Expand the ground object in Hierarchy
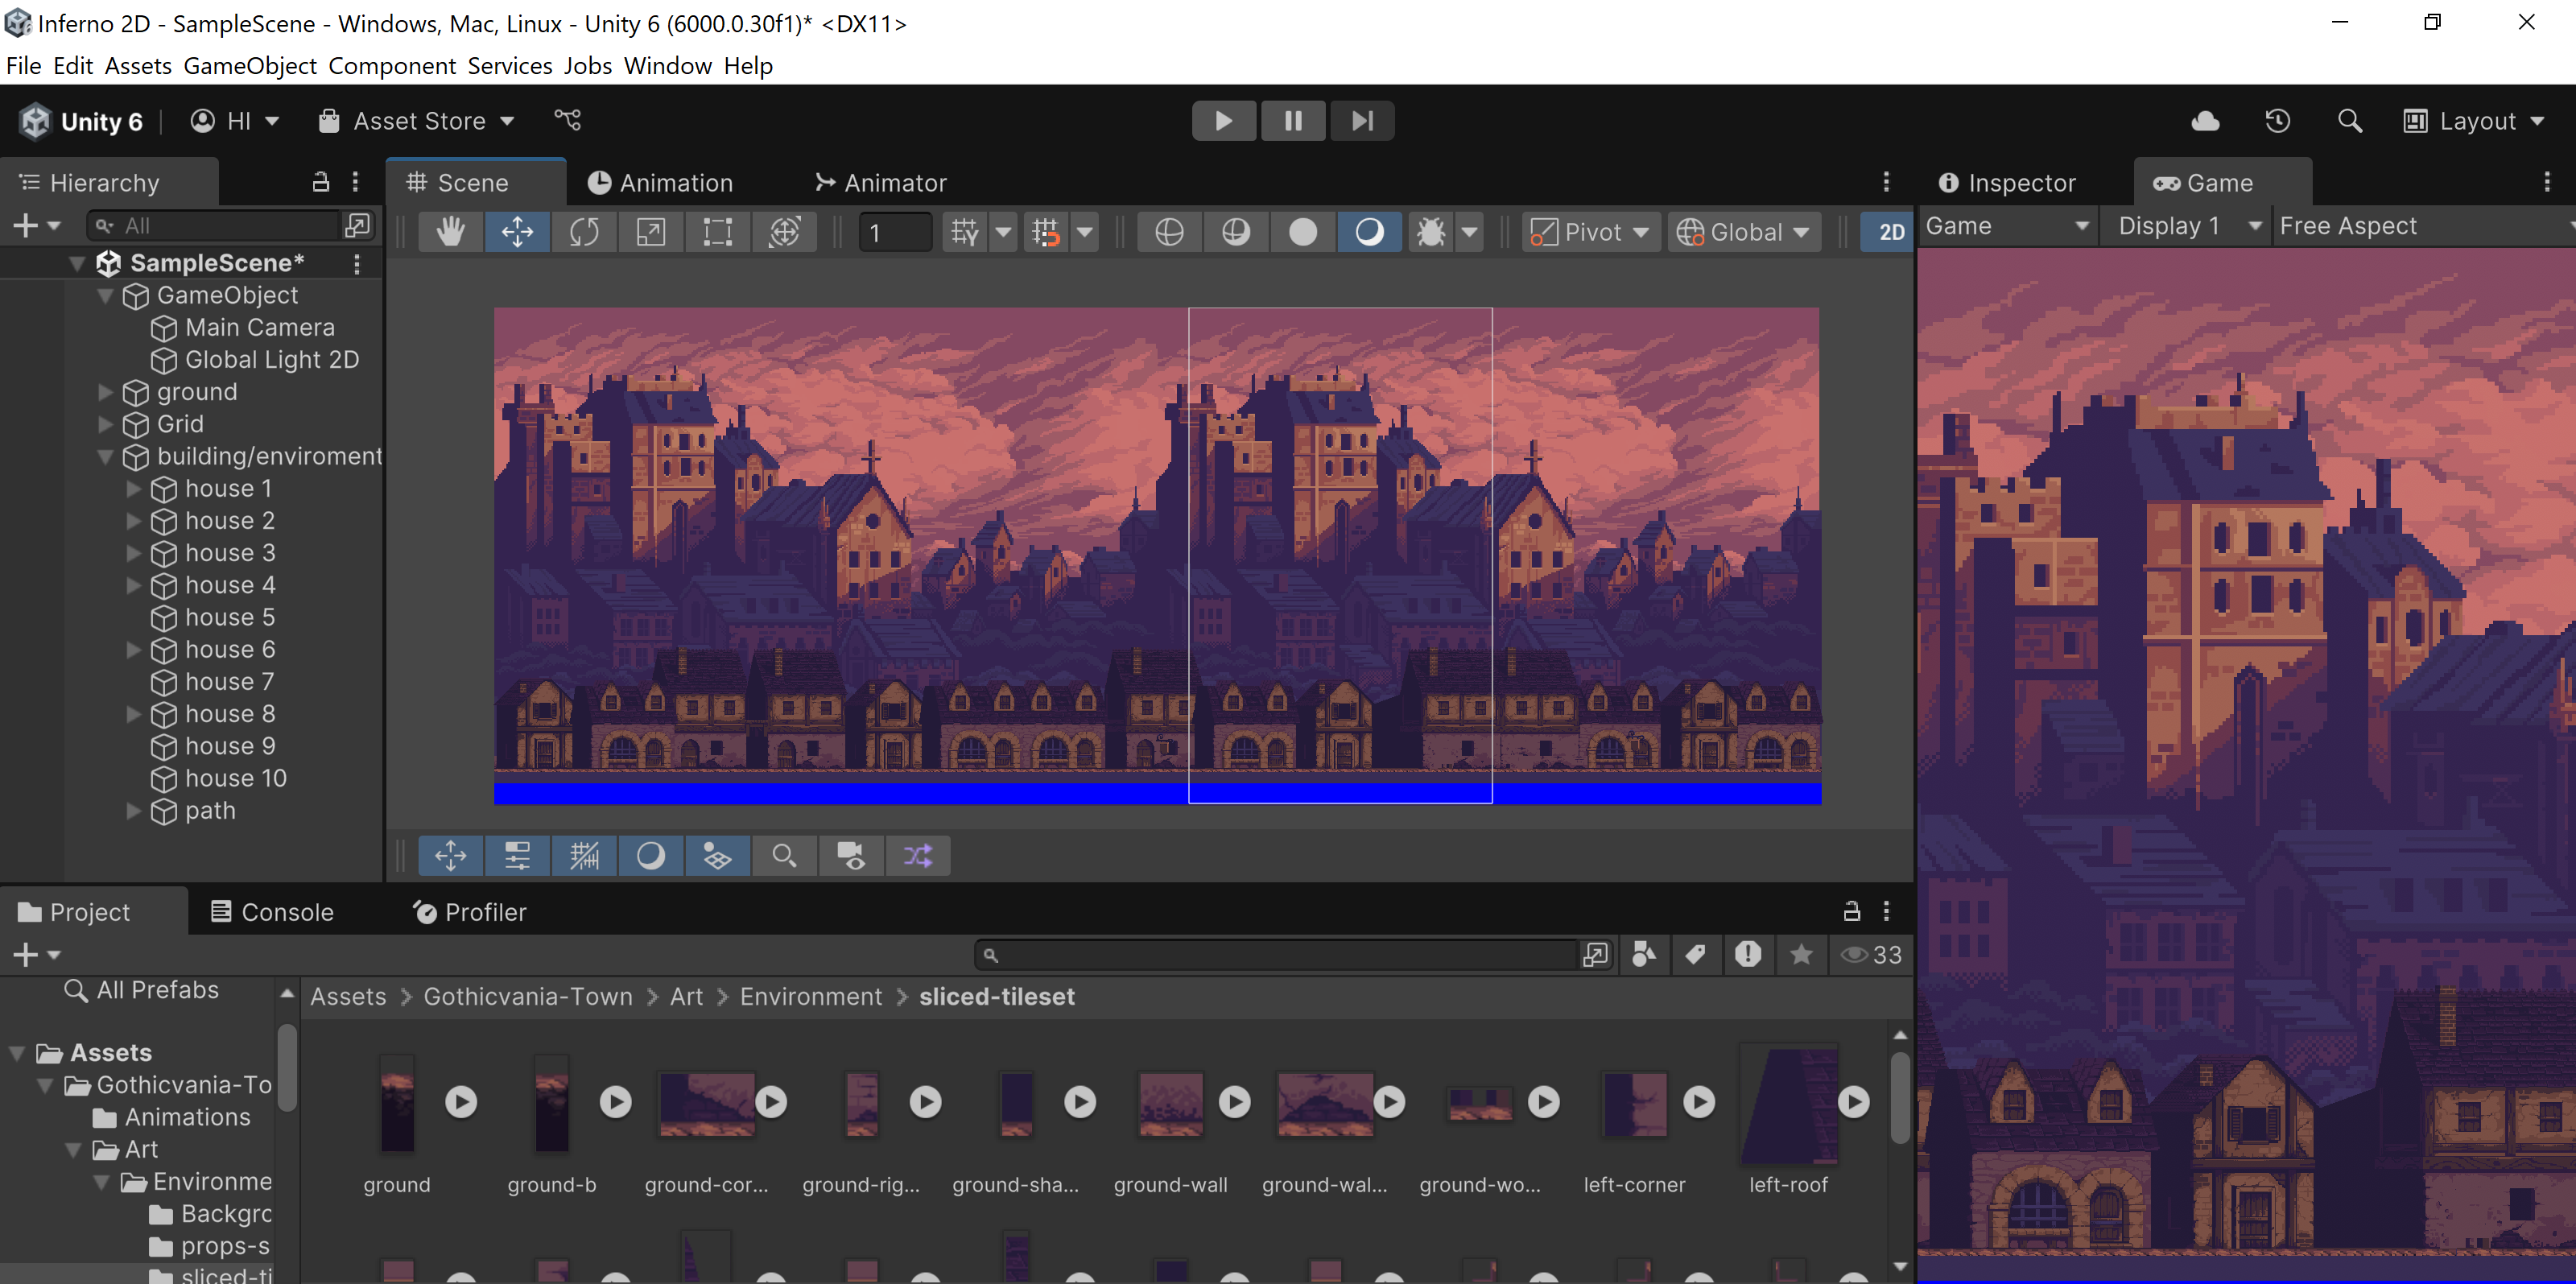 pyautogui.click(x=105, y=392)
